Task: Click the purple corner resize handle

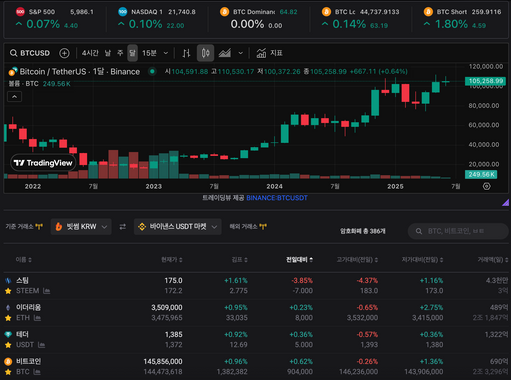Action: click(x=506, y=202)
